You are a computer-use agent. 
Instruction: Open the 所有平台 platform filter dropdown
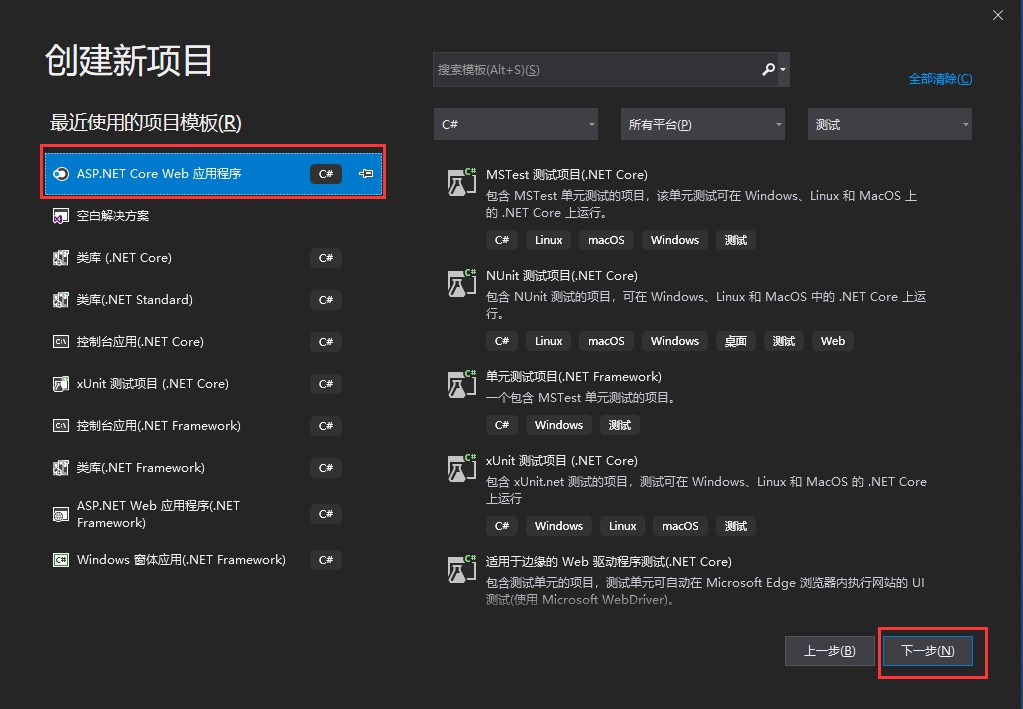coord(703,124)
